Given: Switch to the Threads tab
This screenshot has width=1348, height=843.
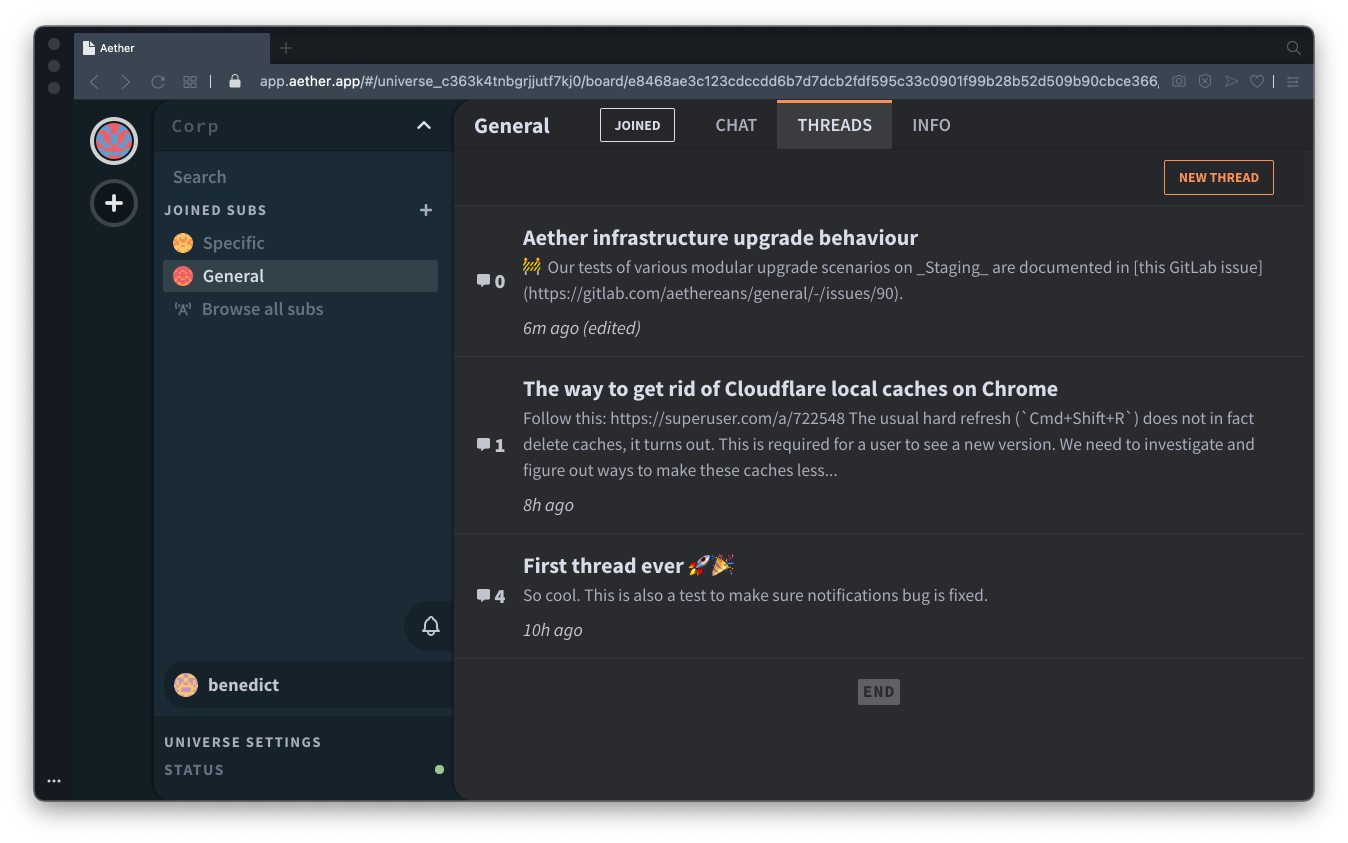Looking at the screenshot, I should (834, 125).
